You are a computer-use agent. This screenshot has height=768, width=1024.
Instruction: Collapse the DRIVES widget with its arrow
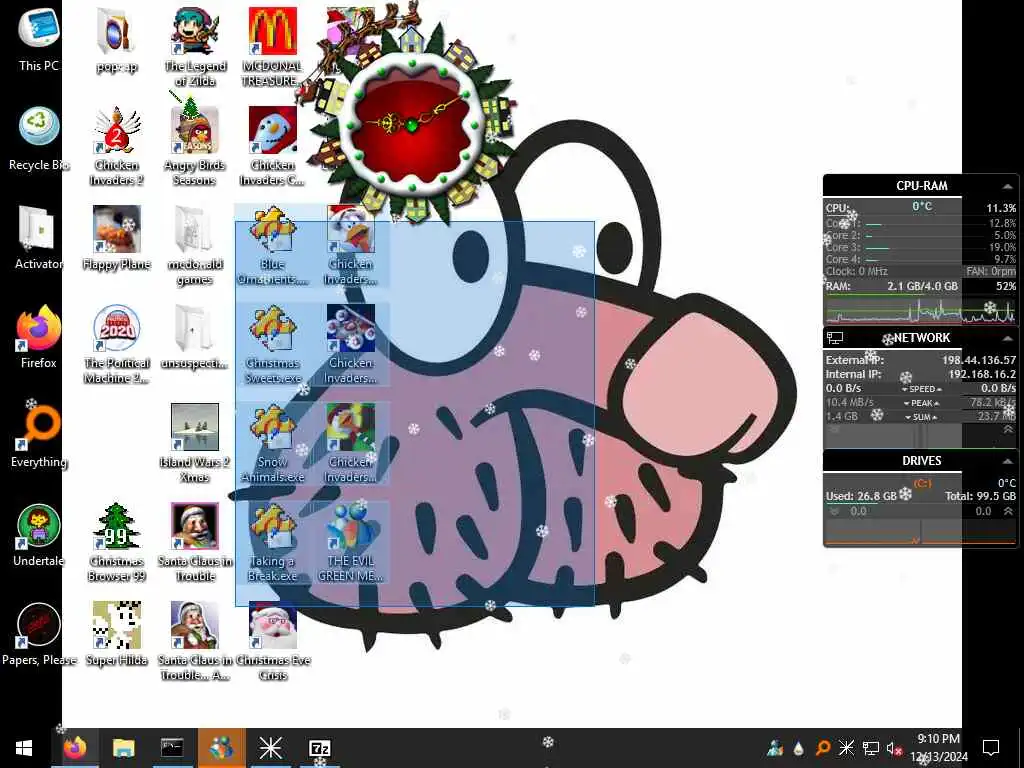click(x=1007, y=461)
